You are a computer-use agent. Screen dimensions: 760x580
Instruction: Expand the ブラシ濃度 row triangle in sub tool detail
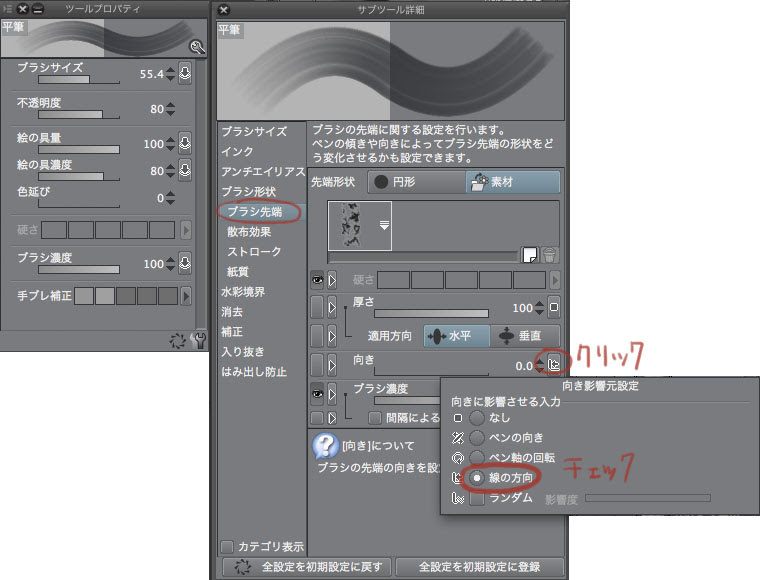[332, 393]
